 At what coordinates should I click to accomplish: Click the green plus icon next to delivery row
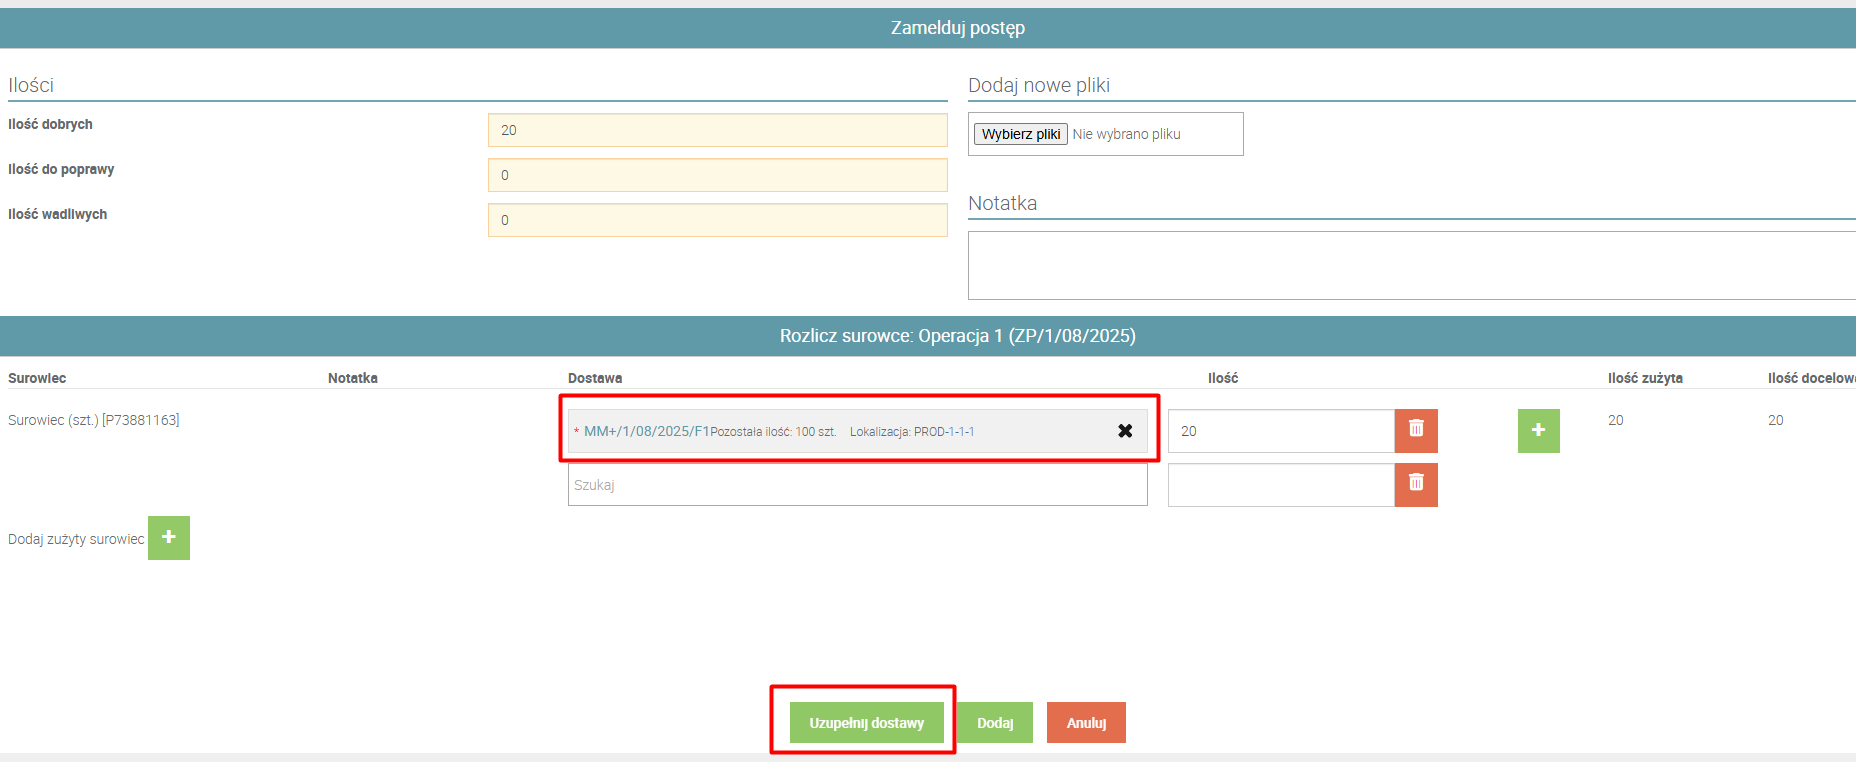[x=1538, y=430]
